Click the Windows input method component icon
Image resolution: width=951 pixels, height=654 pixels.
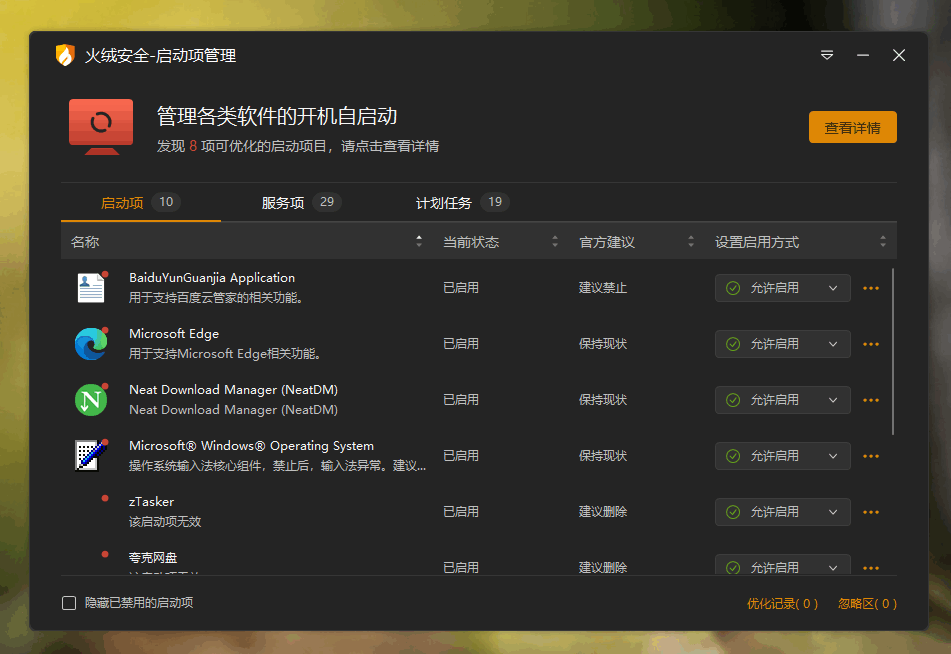coord(90,456)
